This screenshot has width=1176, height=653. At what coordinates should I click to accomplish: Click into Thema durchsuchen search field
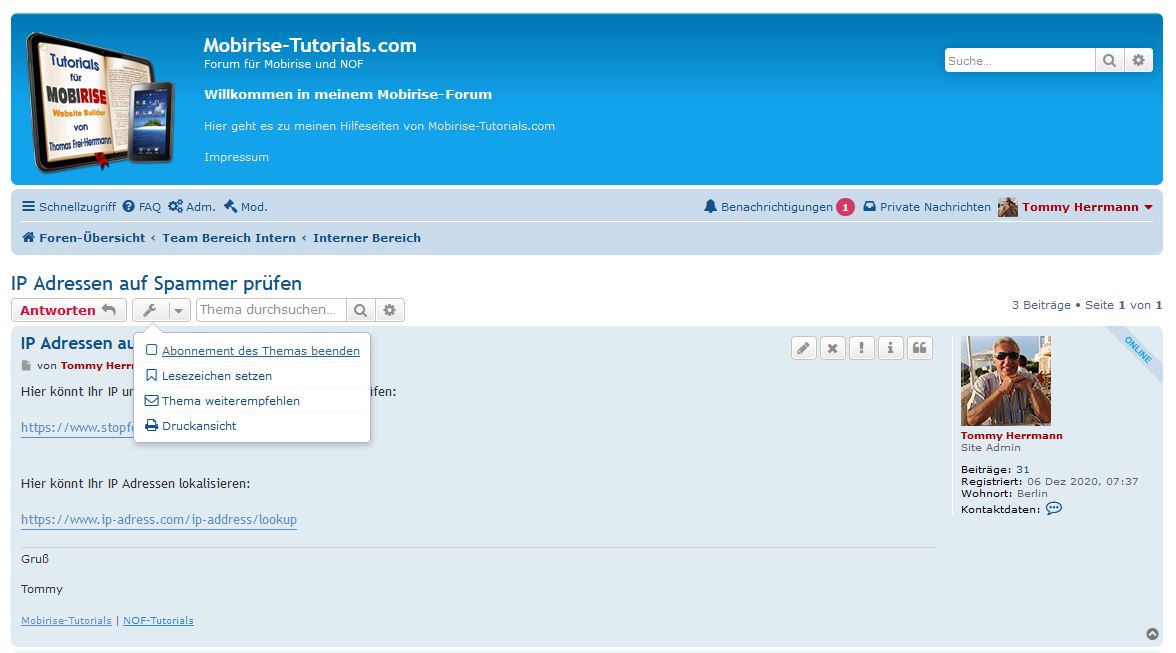coord(271,310)
